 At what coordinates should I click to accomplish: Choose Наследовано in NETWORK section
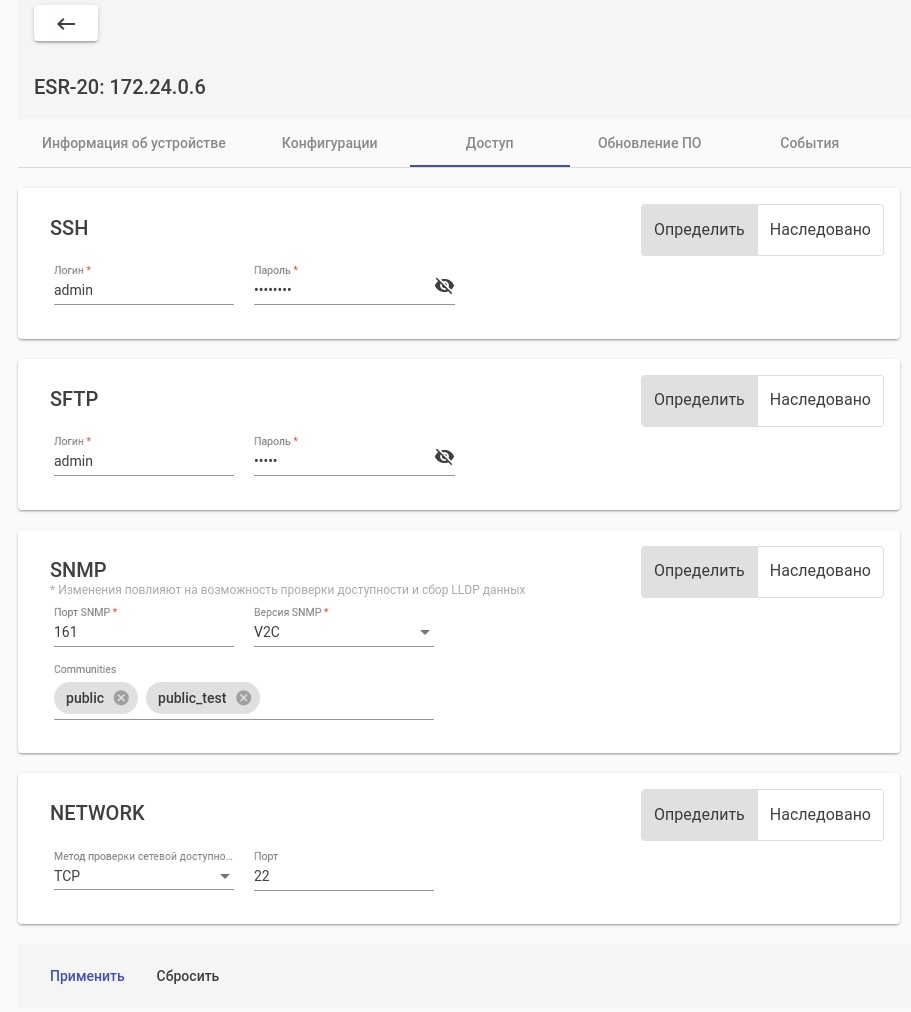coord(820,815)
